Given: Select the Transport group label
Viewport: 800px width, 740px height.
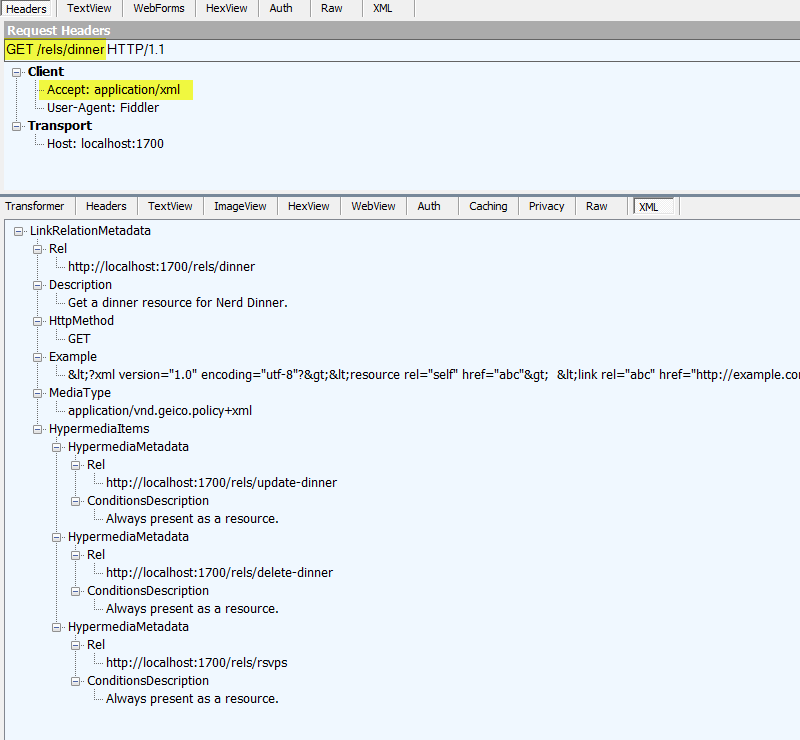Looking at the screenshot, I should pos(60,126).
